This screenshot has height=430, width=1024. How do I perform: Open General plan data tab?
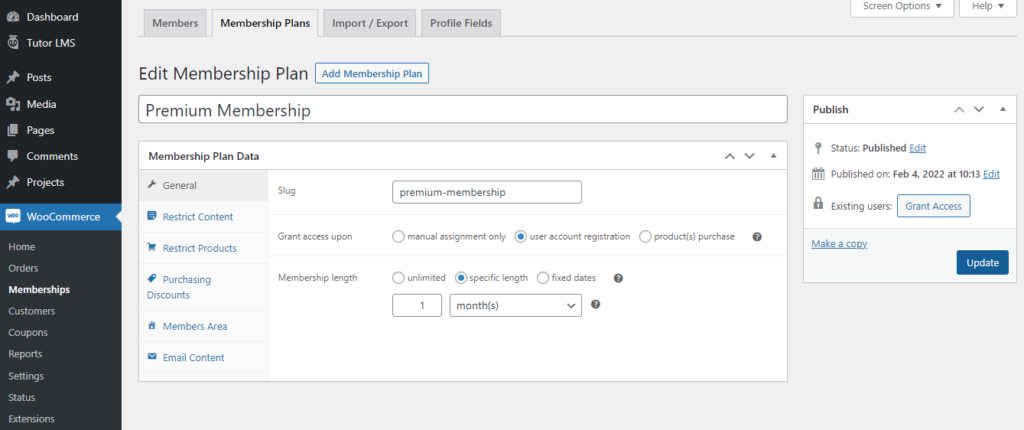[x=204, y=186]
